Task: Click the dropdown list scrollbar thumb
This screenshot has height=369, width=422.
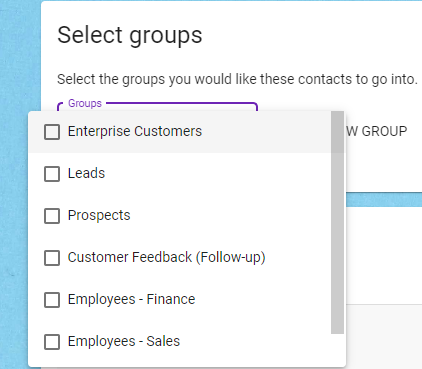Action: (337, 222)
